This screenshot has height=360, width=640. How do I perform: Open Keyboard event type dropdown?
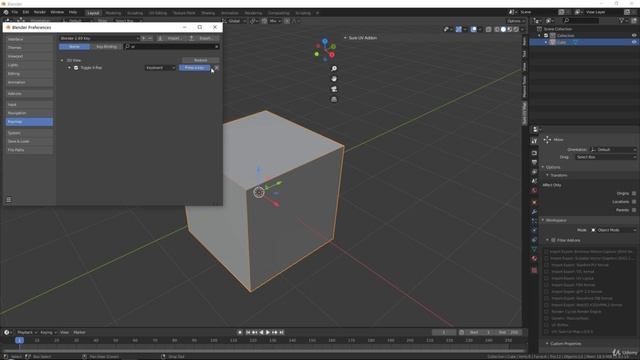(x=160, y=68)
